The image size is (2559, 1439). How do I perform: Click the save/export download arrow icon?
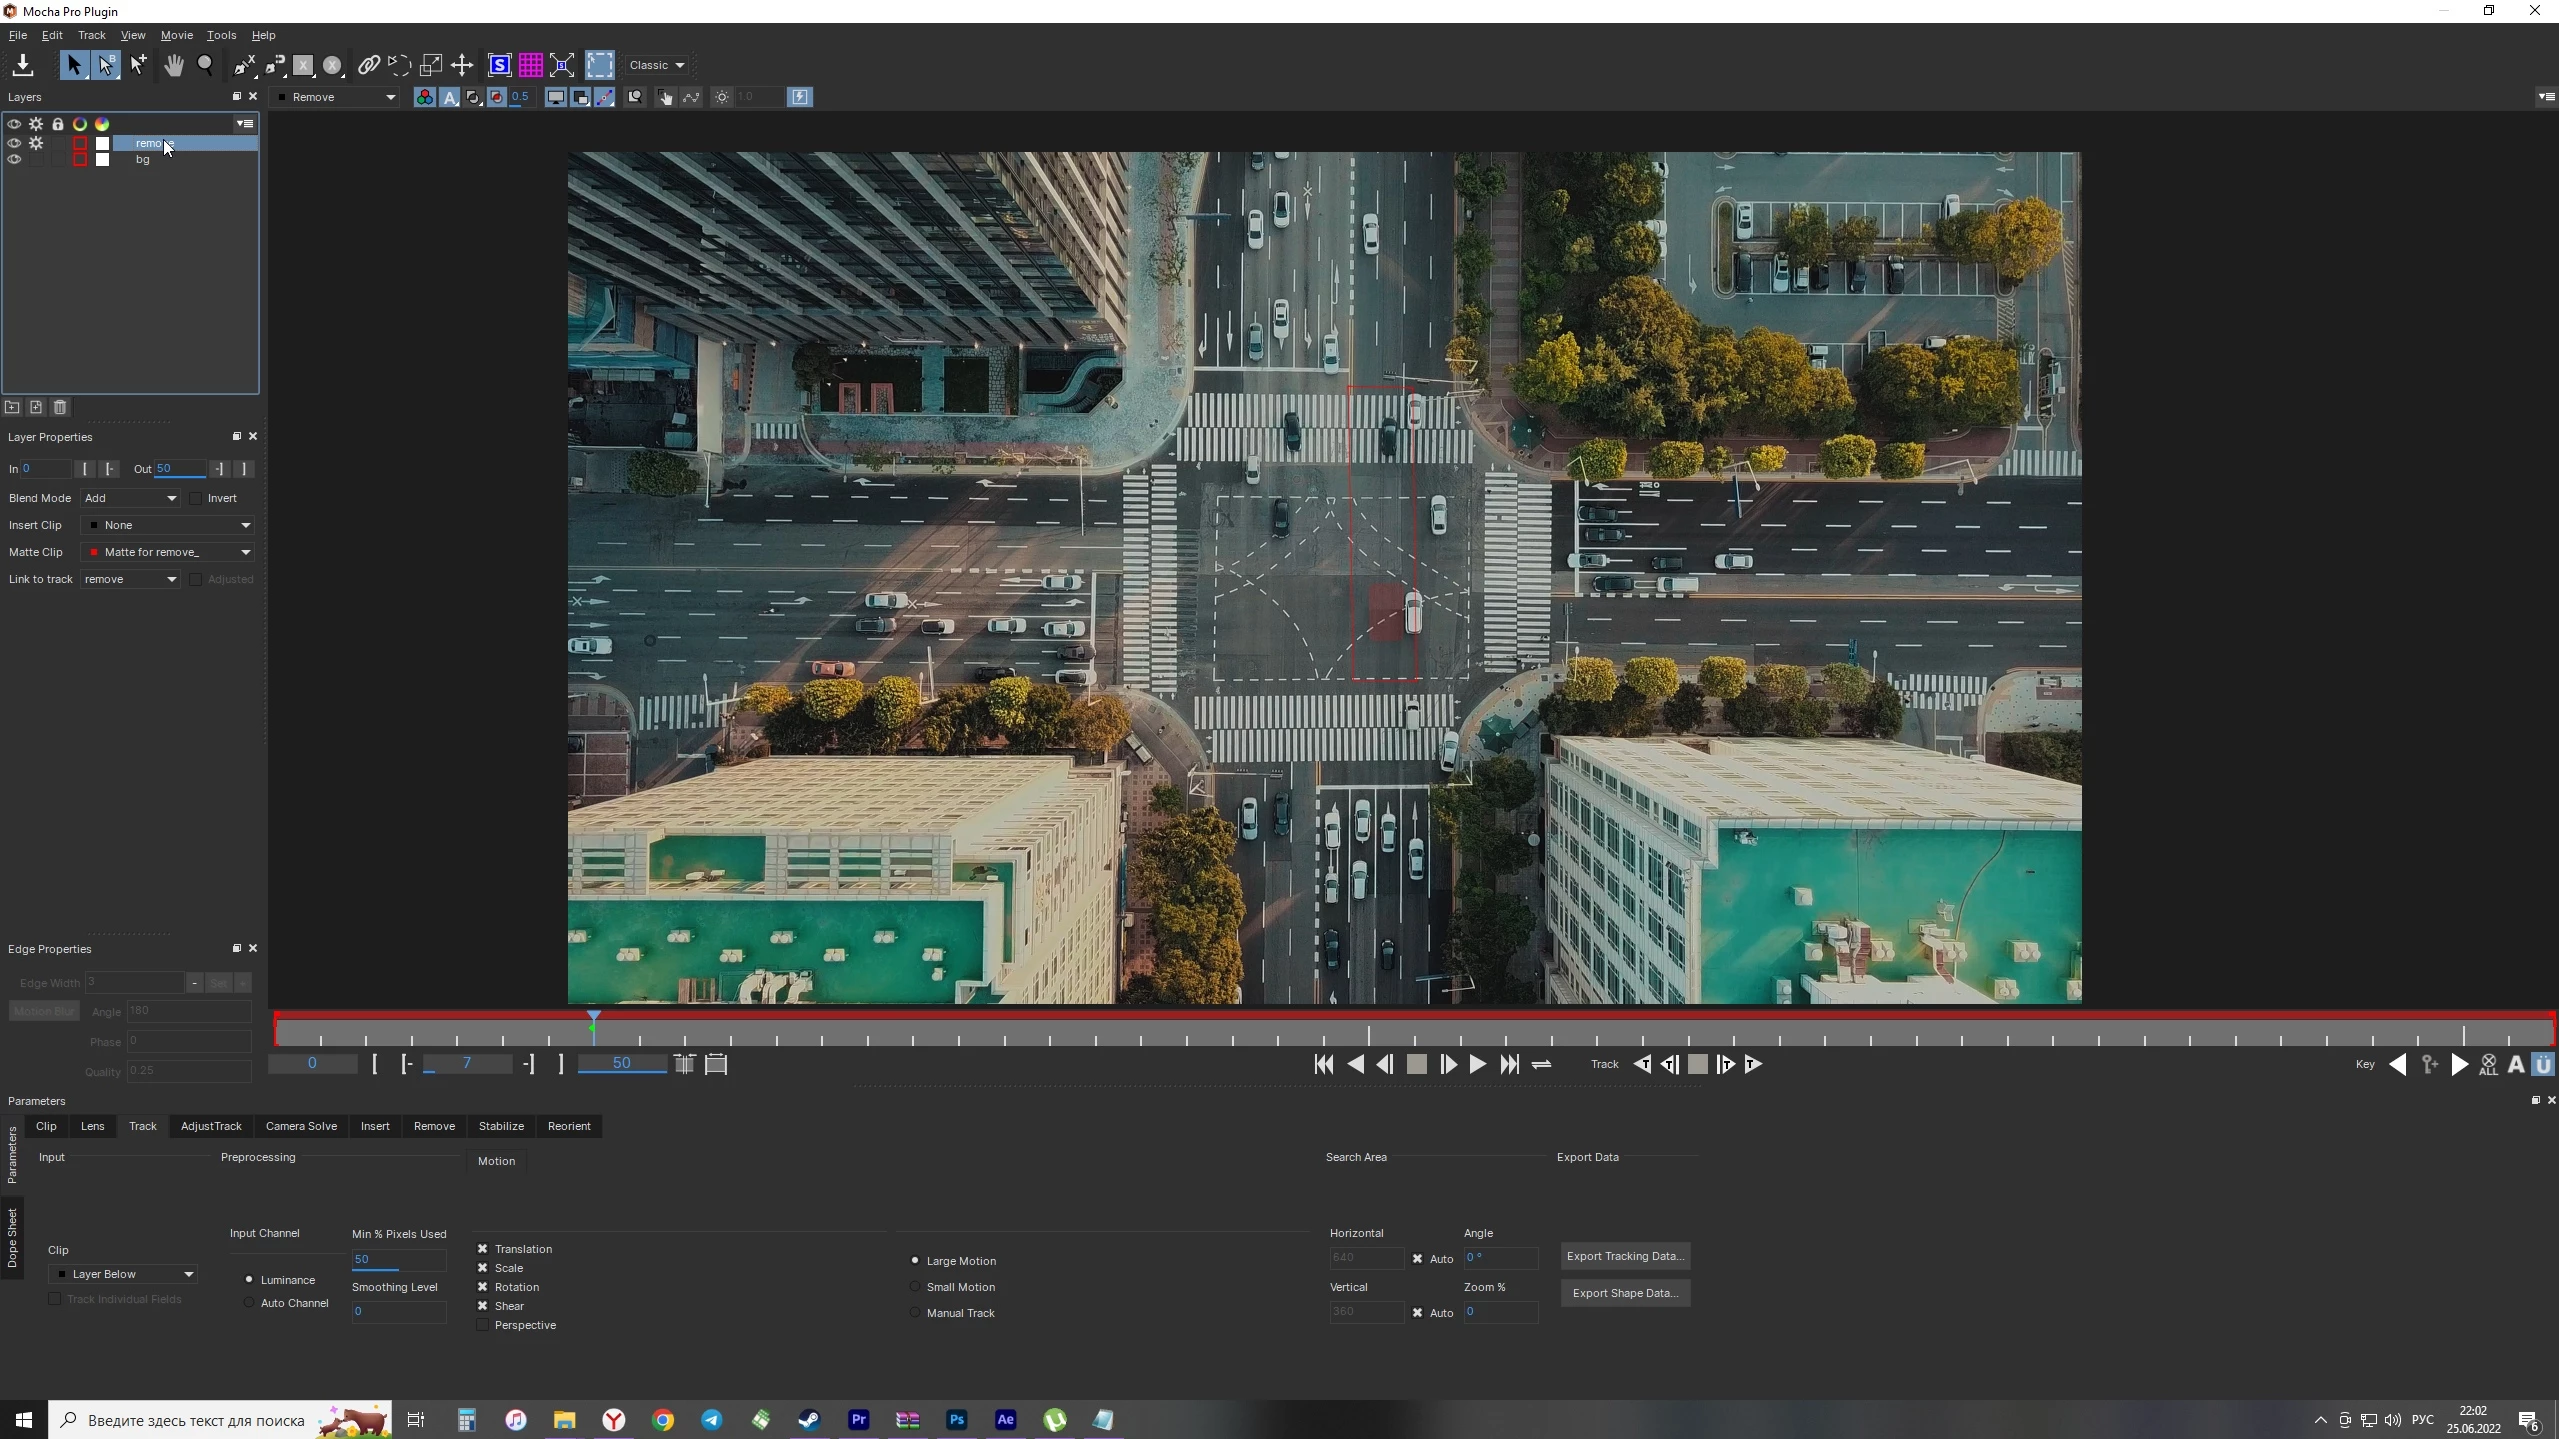pos(23,66)
